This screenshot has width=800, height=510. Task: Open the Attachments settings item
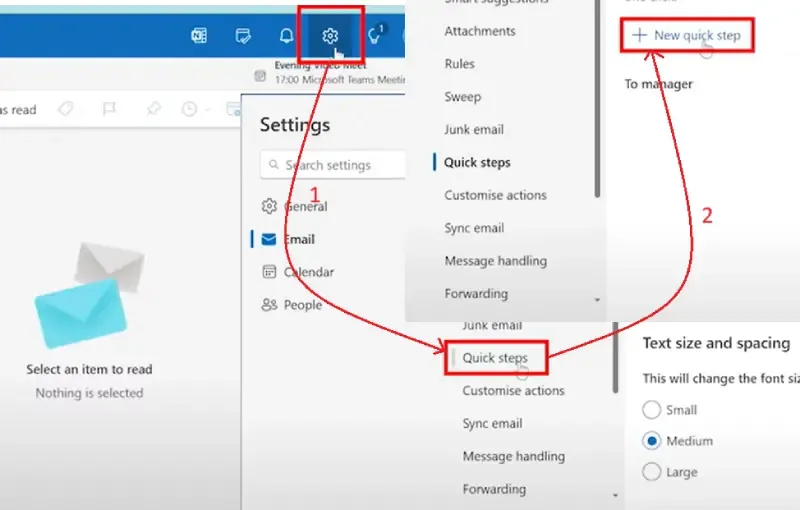(x=480, y=31)
